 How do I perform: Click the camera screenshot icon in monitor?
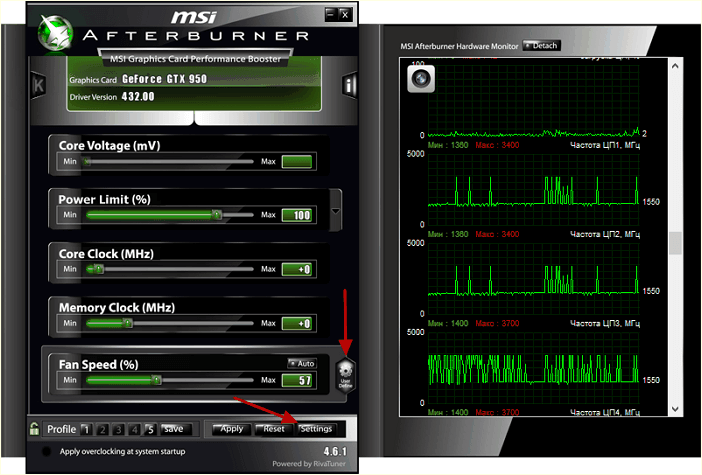pos(421,79)
